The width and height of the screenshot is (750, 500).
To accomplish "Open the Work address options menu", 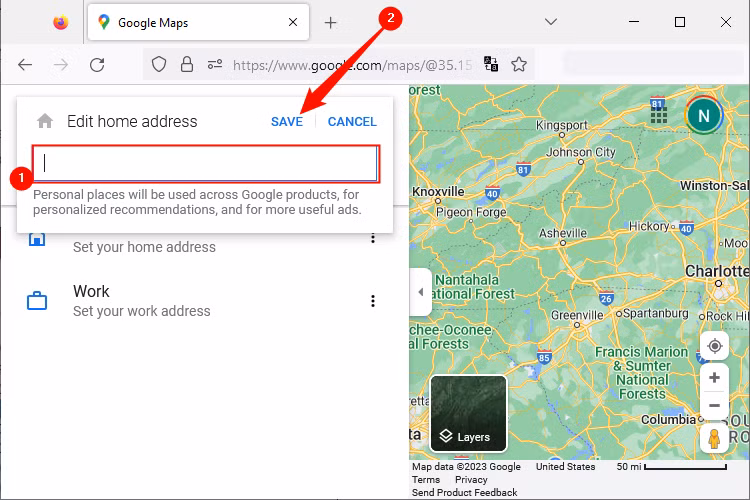I will click(x=373, y=301).
